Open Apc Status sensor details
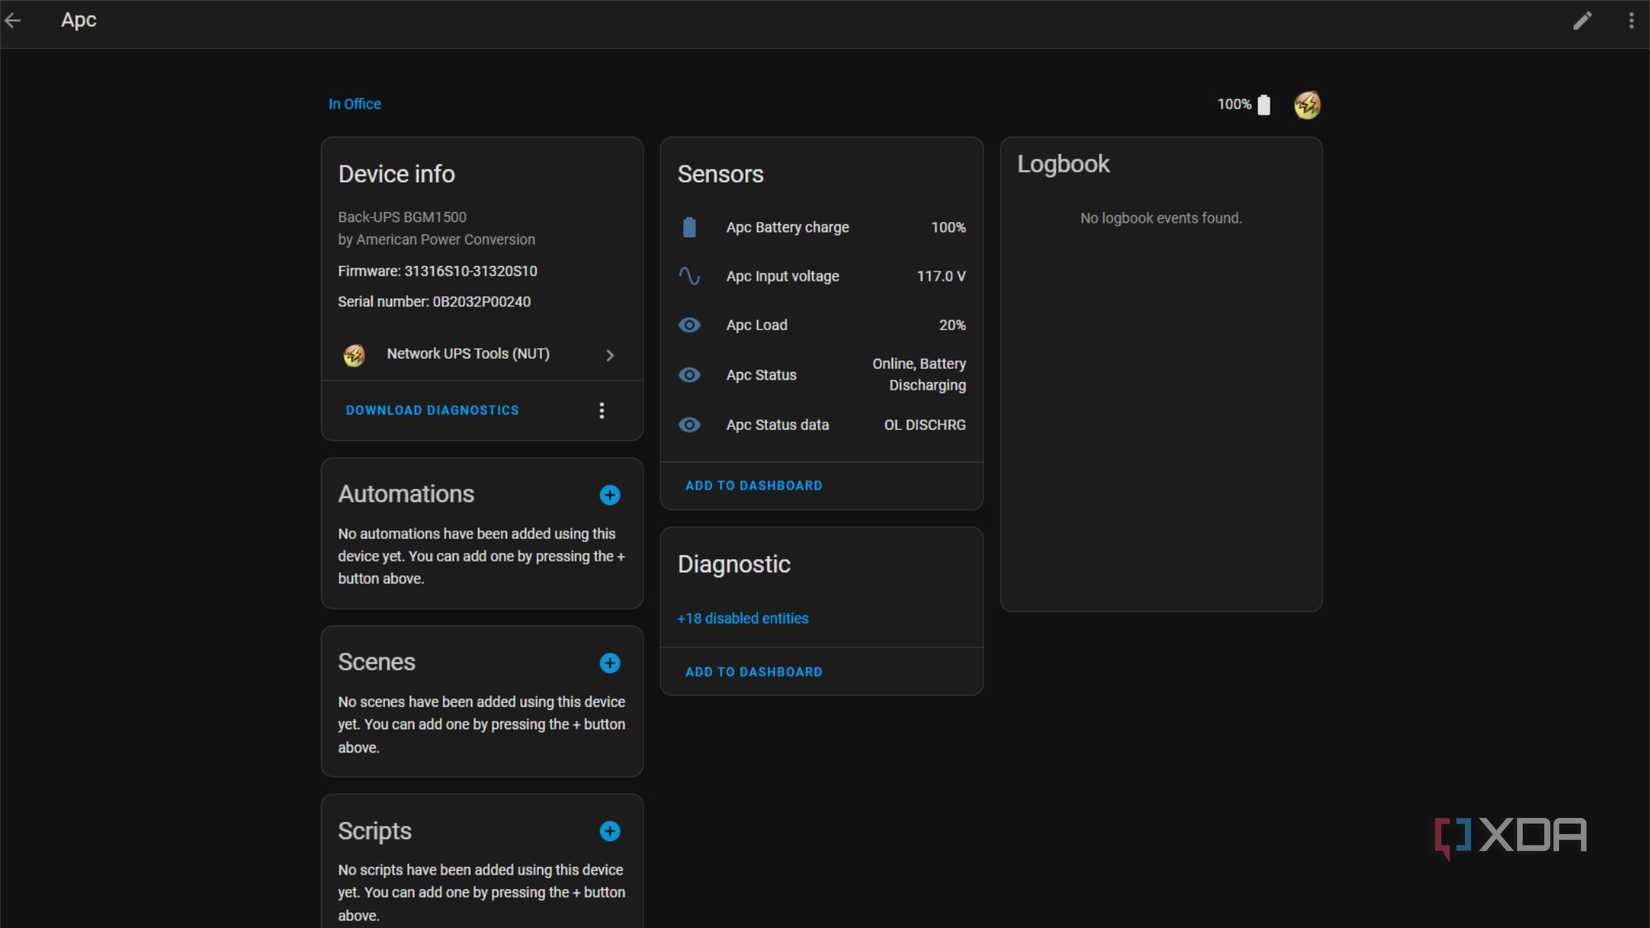This screenshot has width=1650, height=928. (822, 375)
